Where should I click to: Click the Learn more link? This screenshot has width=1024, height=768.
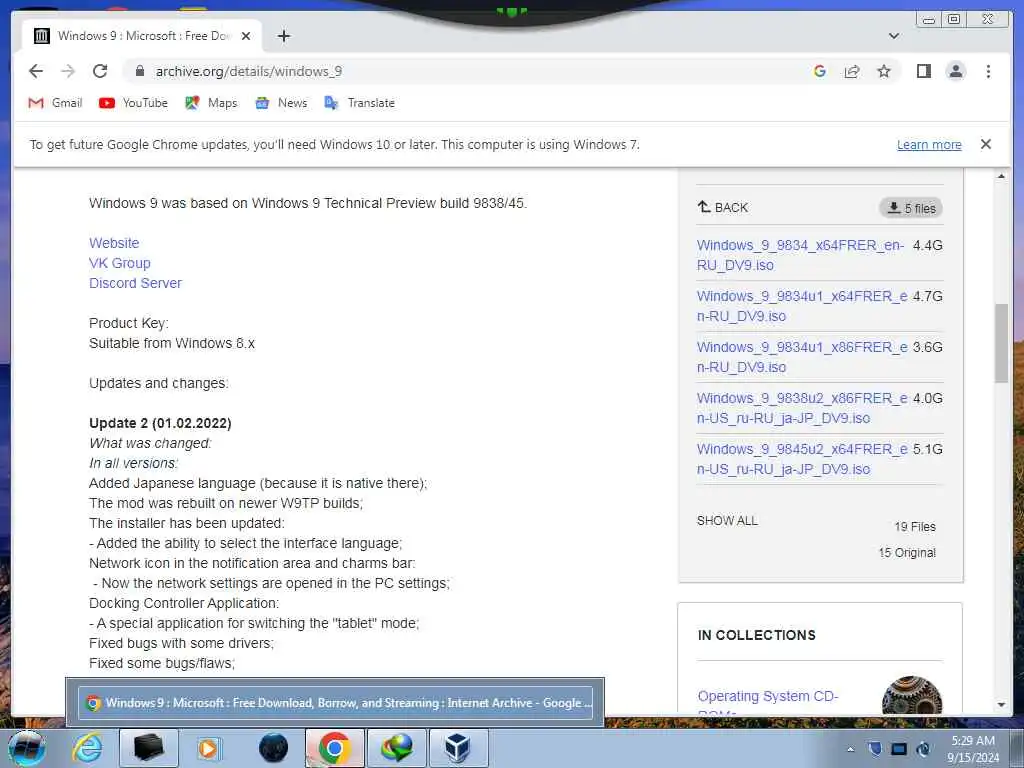[929, 144]
